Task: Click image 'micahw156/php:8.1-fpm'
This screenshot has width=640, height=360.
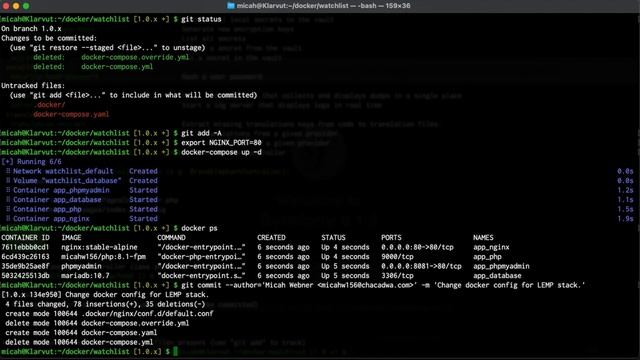Action: [103, 257]
